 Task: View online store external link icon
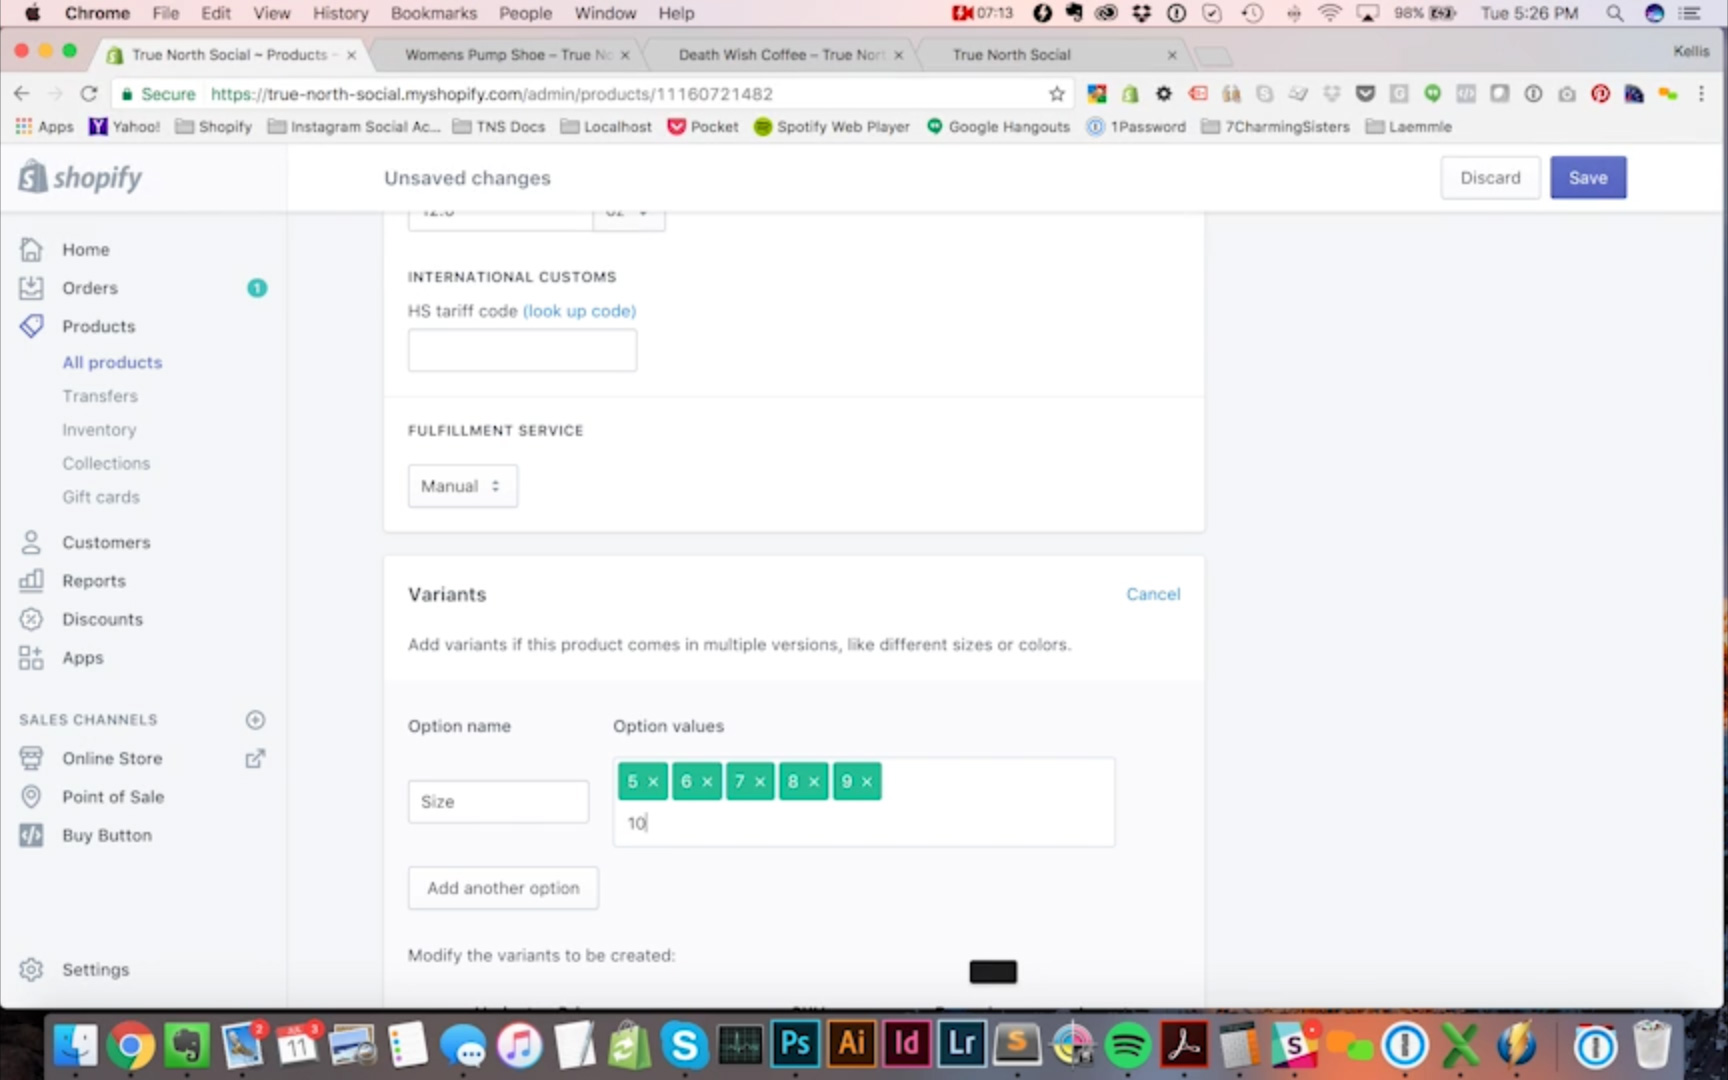(255, 758)
